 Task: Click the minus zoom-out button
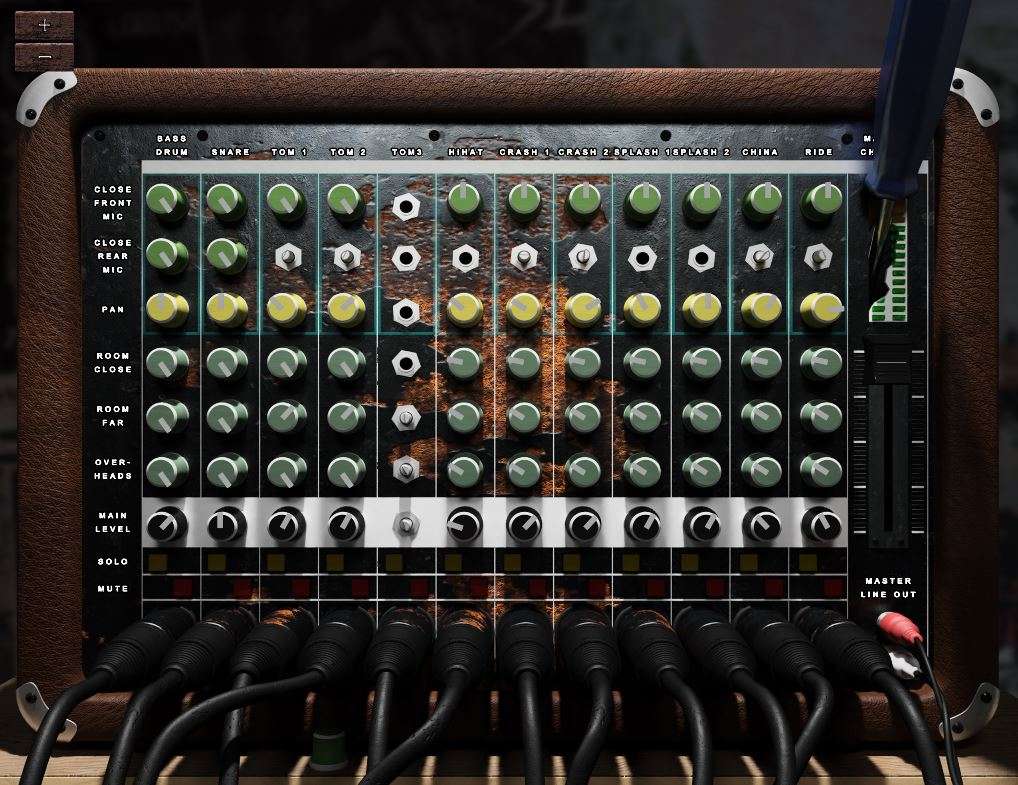tap(44, 57)
